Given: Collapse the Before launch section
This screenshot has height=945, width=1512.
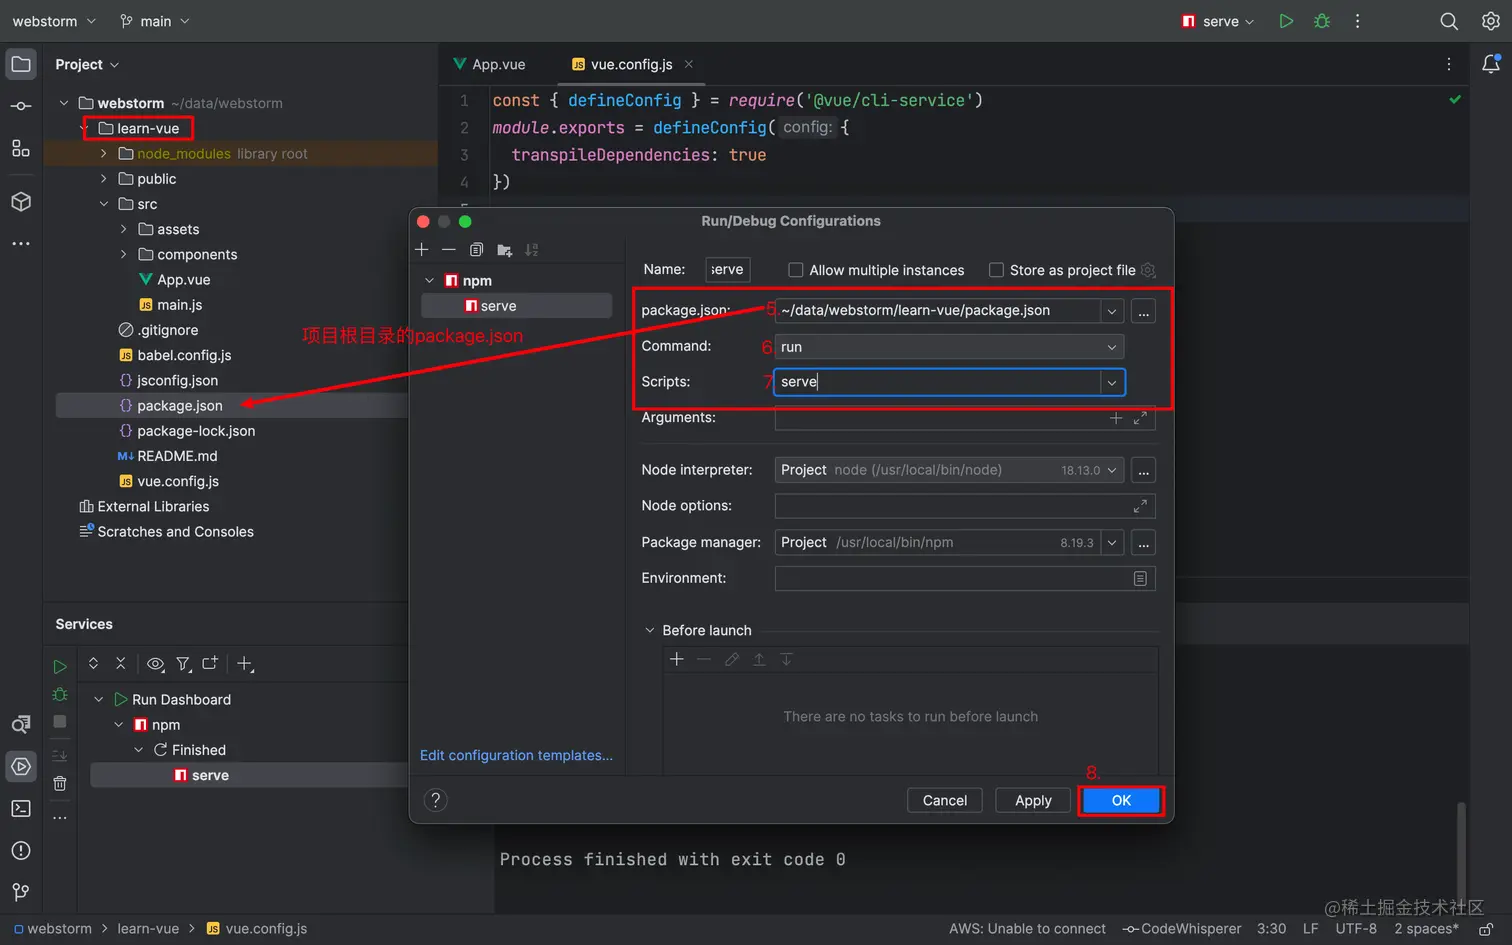Looking at the screenshot, I should tap(650, 631).
